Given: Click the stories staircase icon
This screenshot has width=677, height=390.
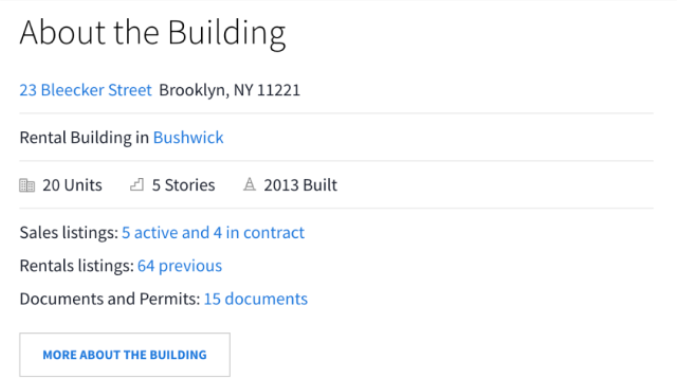Looking at the screenshot, I should point(137,185).
